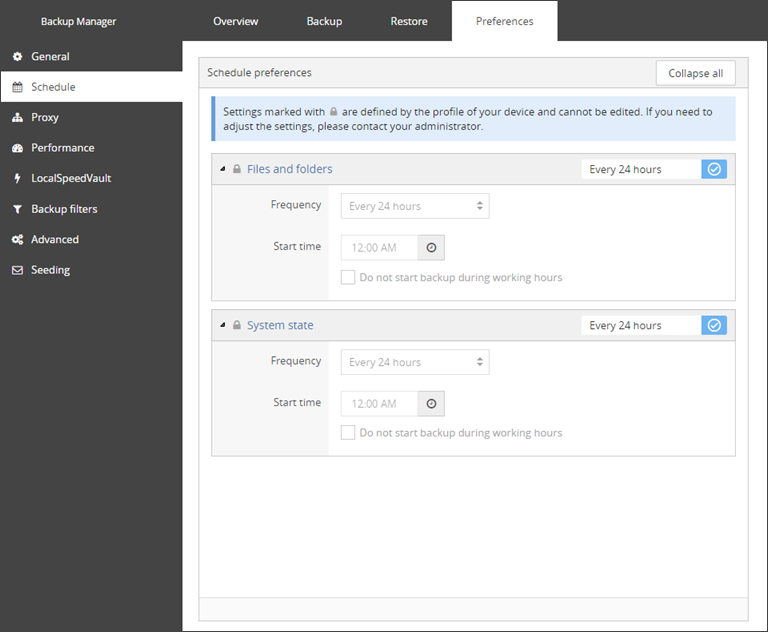The width and height of the screenshot is (768, 632).
Task: Click the Schedule preferences heading
Action: [x=259, y=73]
